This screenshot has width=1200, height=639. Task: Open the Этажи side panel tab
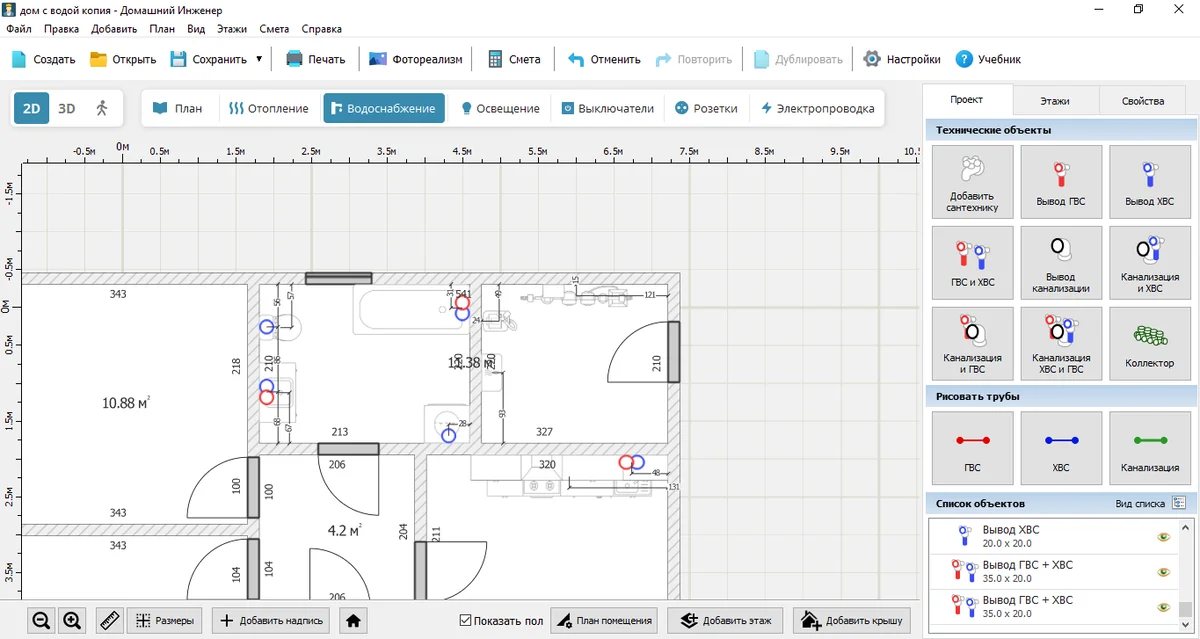click(x=1055, y=101)
